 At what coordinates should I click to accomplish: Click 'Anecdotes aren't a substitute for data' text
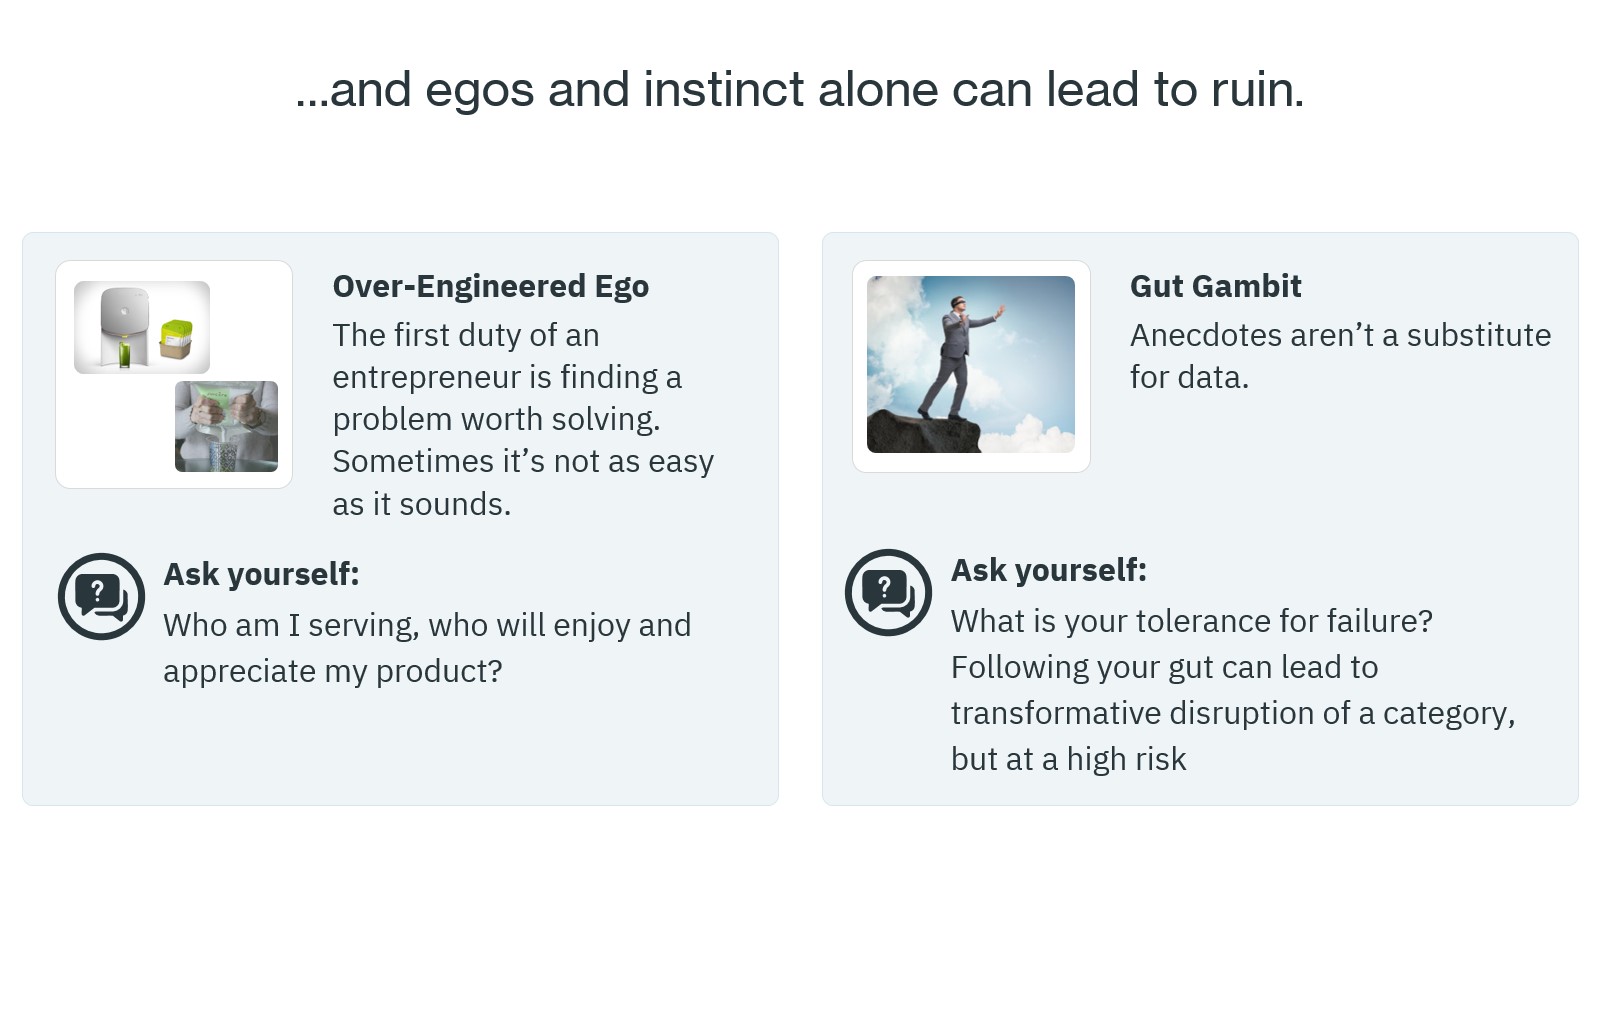click(1341, 356)
